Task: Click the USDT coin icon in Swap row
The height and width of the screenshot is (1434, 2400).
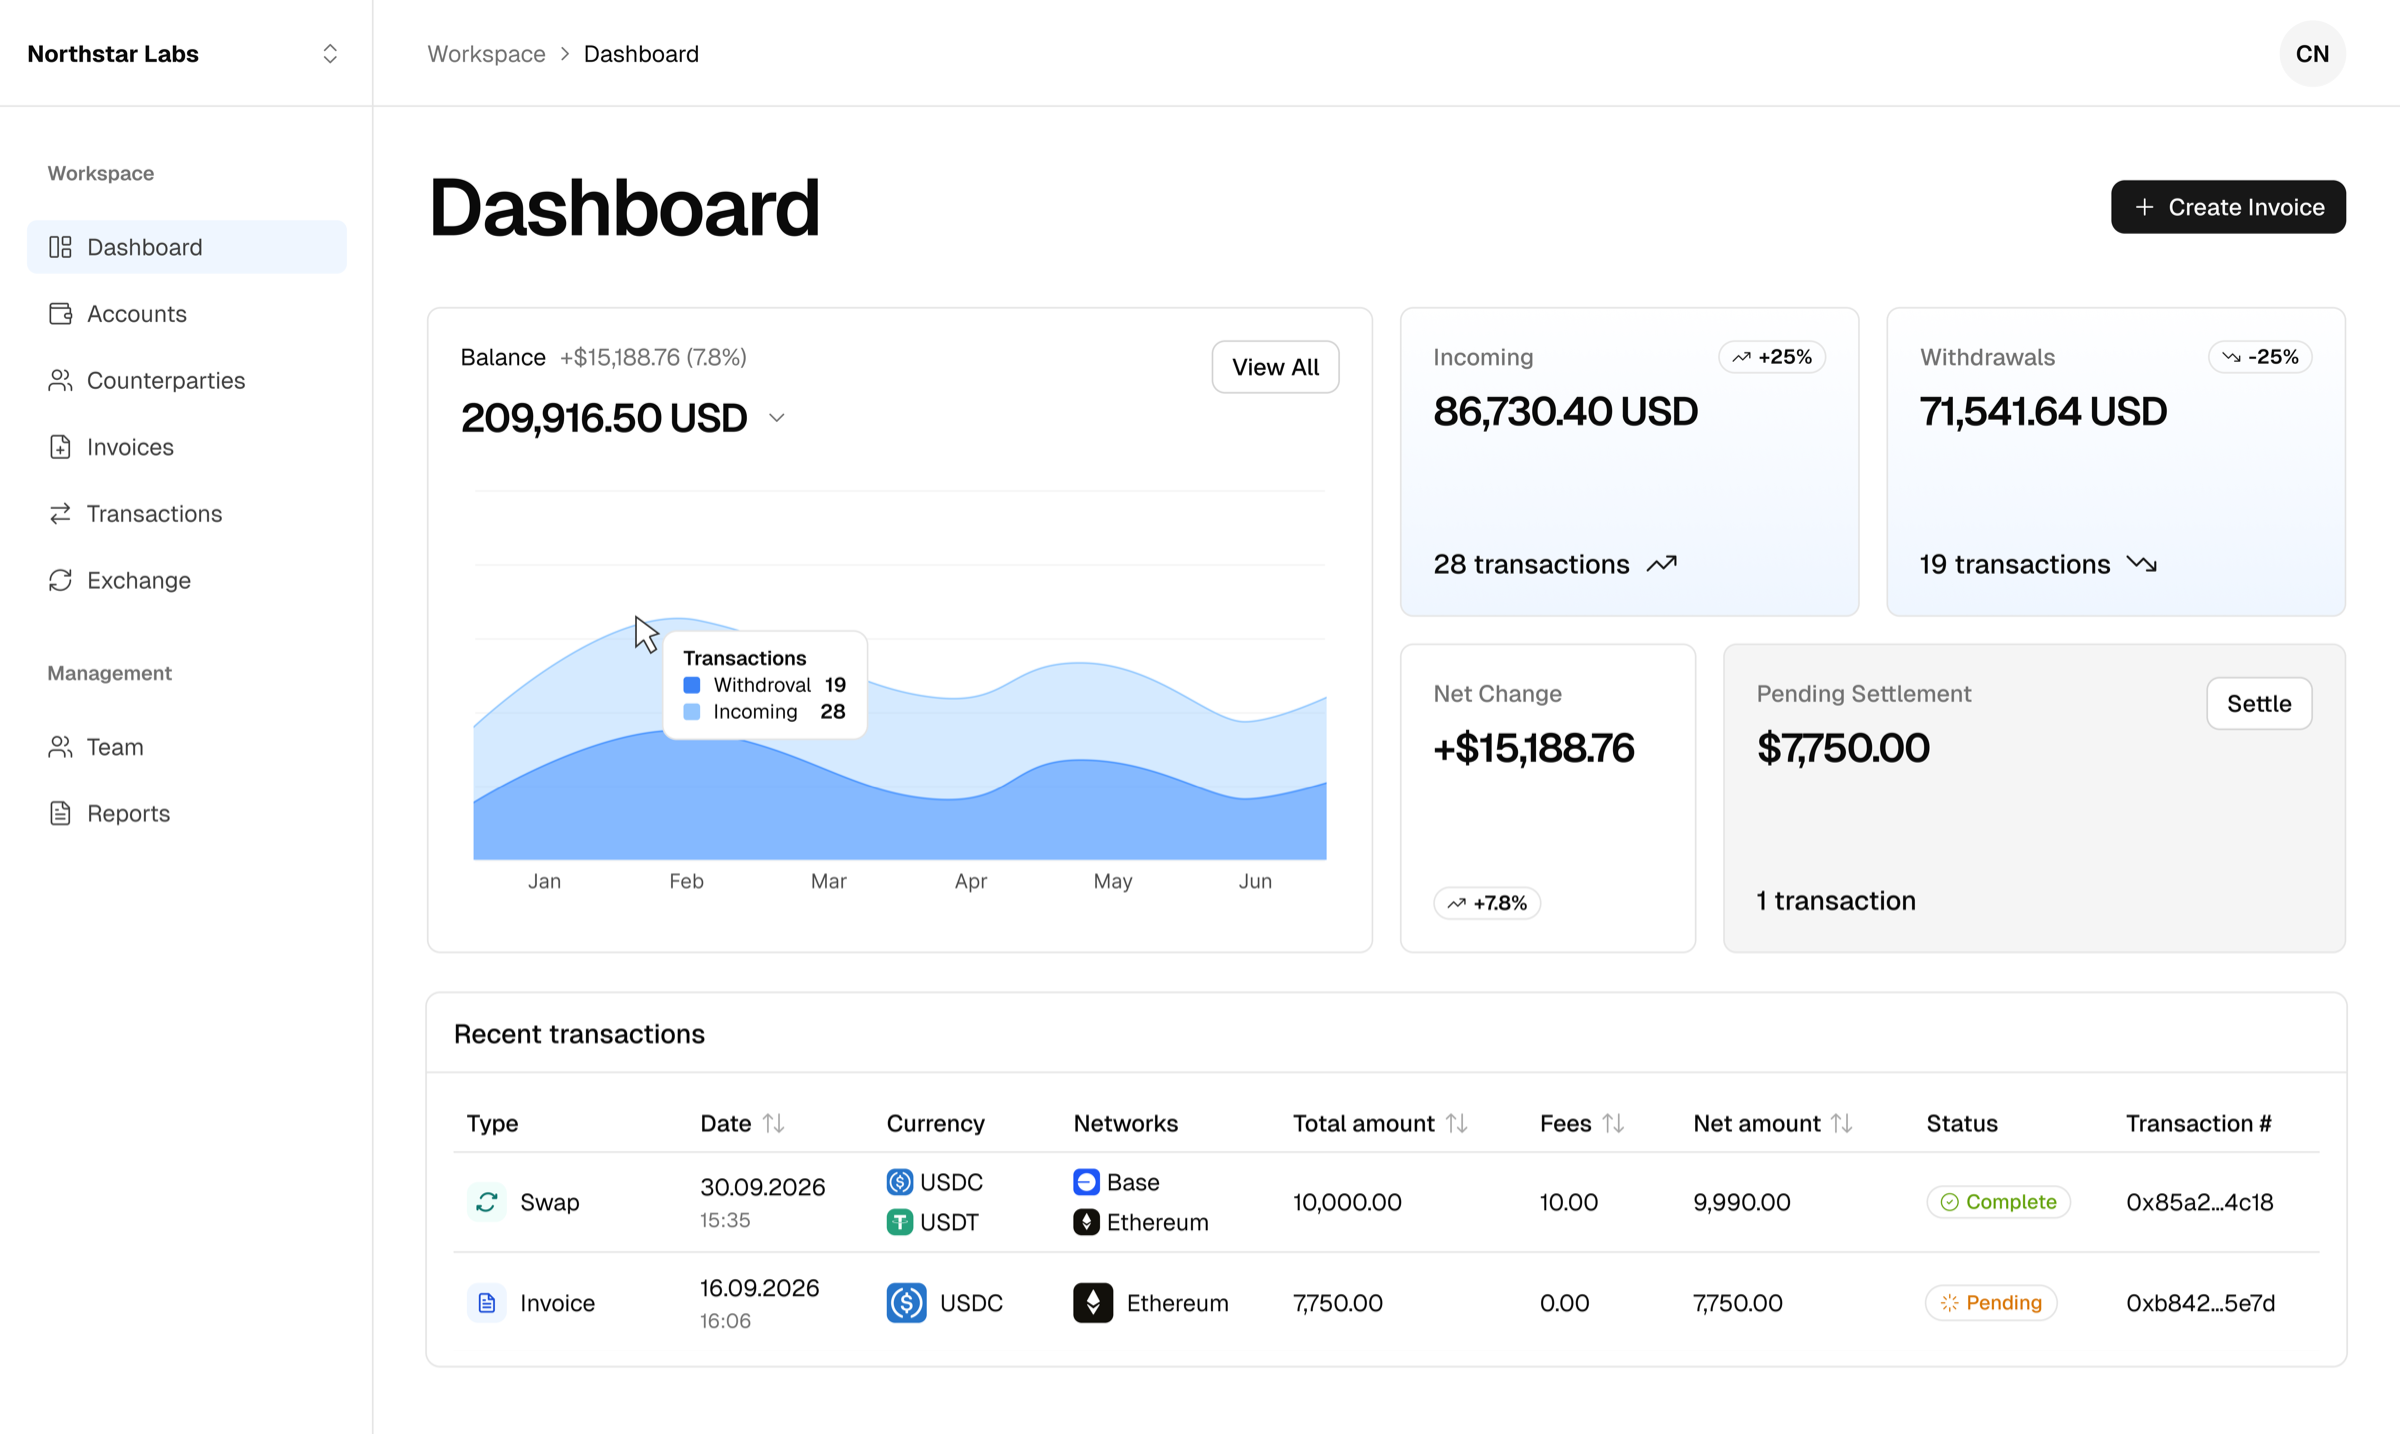Action: pos(900,1222)
